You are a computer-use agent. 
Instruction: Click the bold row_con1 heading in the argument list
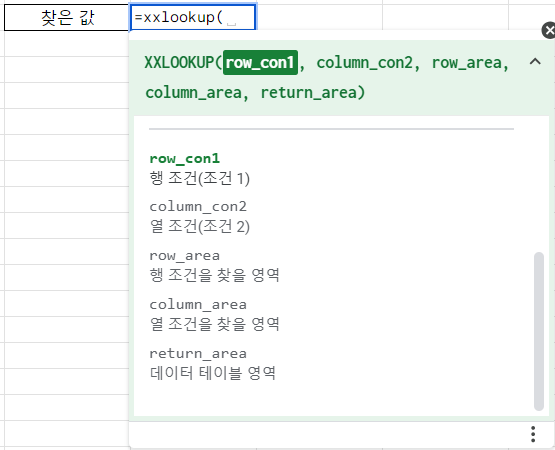tap(184, 159)
